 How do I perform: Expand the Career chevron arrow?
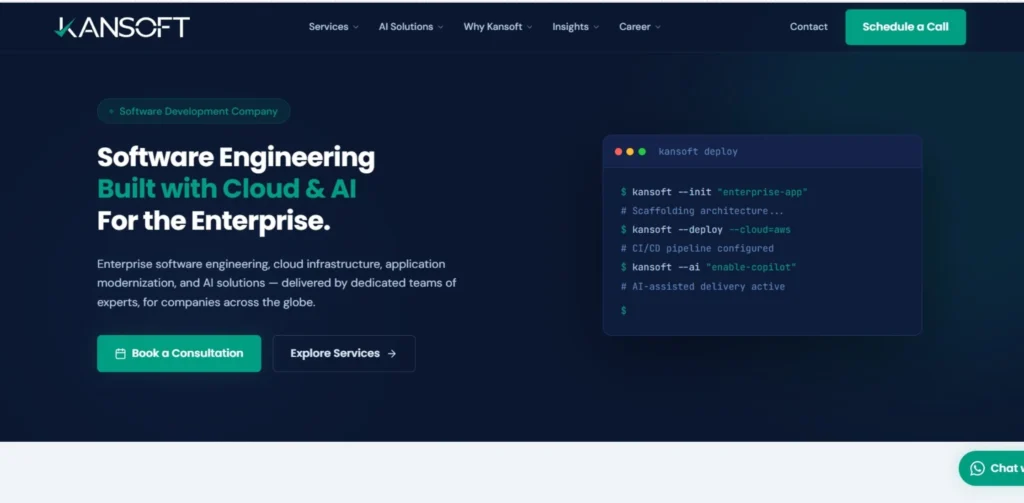click(658, 27)
